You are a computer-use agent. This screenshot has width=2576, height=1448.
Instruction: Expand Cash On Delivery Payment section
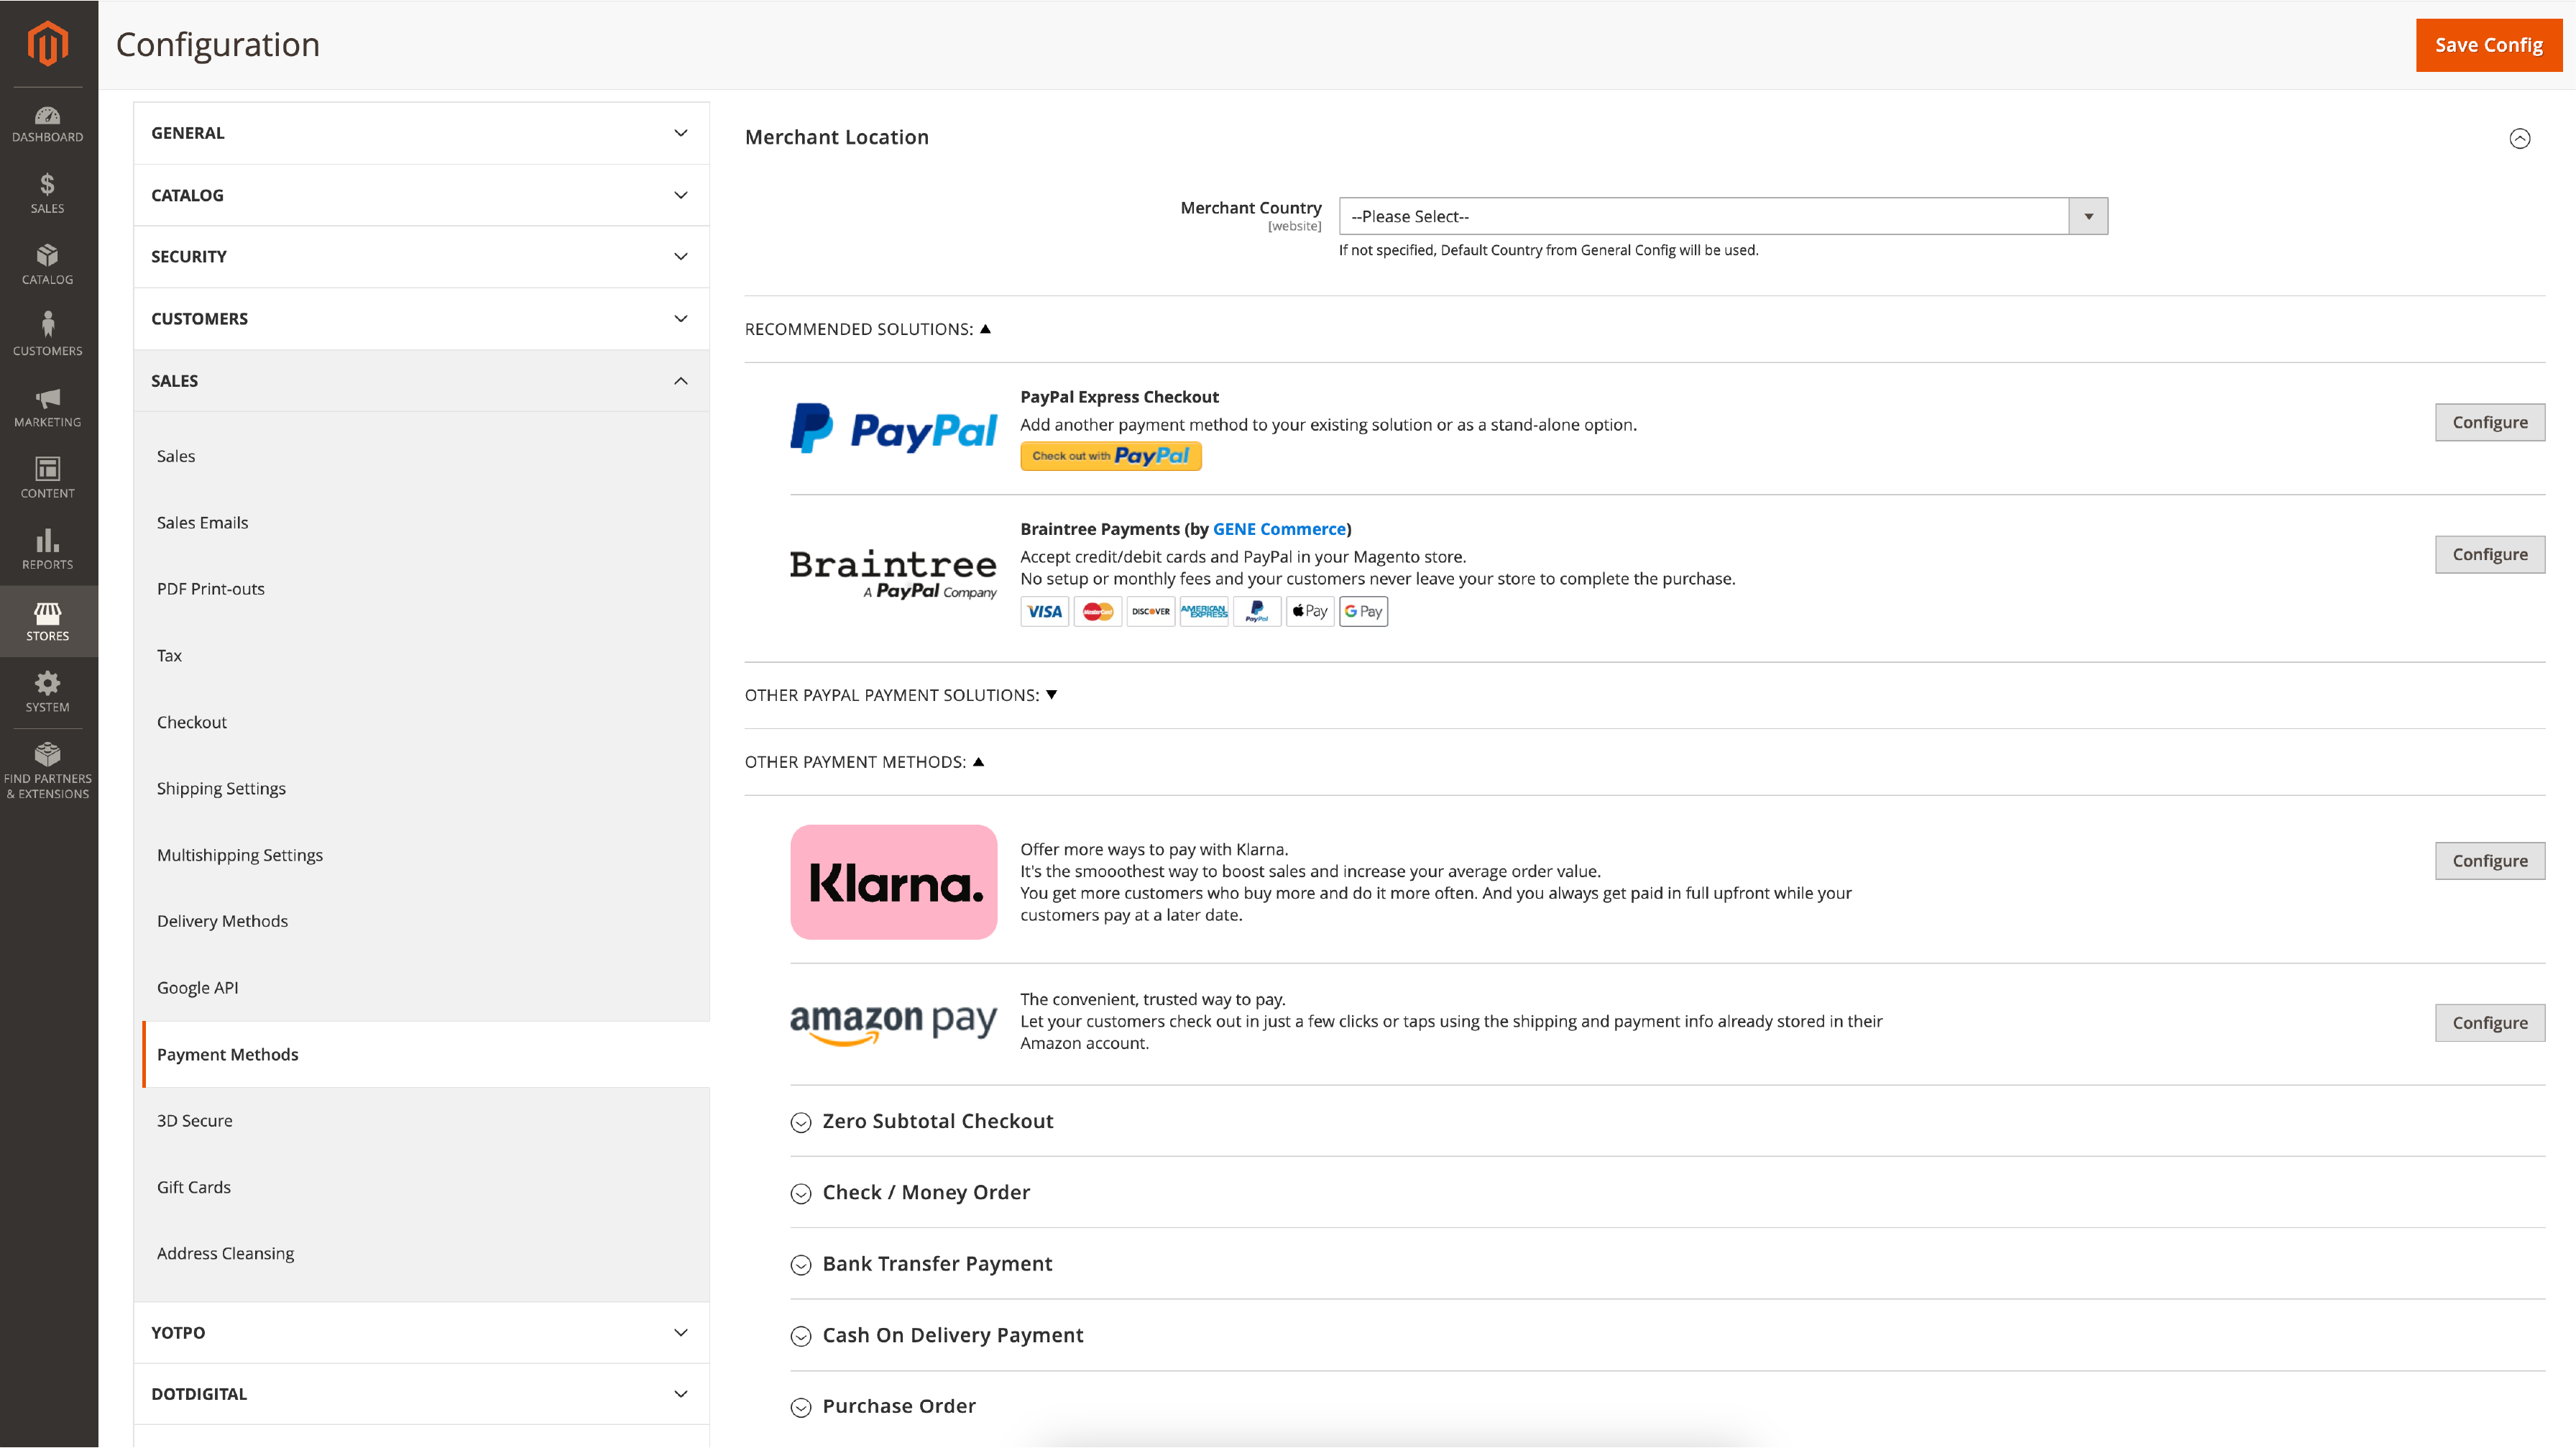[937, 1335]
